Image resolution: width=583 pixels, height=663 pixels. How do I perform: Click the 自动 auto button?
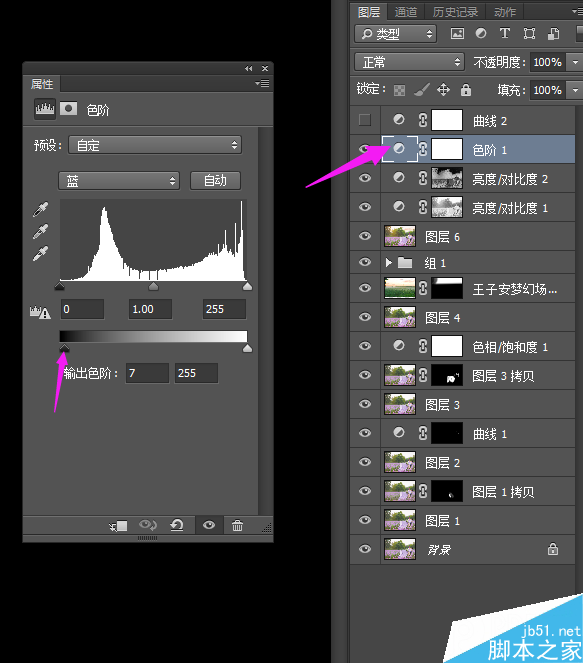click(x=216, y=181)
